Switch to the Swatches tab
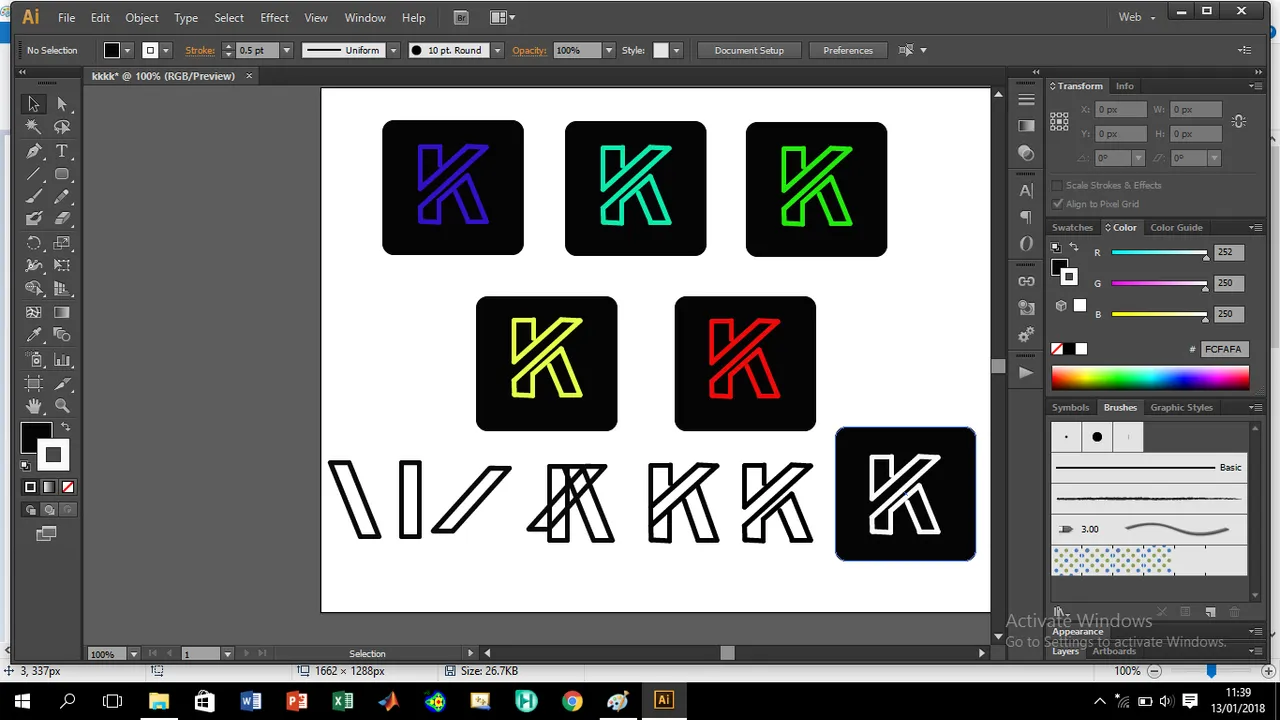Image resolution: width=1280 pixels, height=720 pixels. (1072, 227)
